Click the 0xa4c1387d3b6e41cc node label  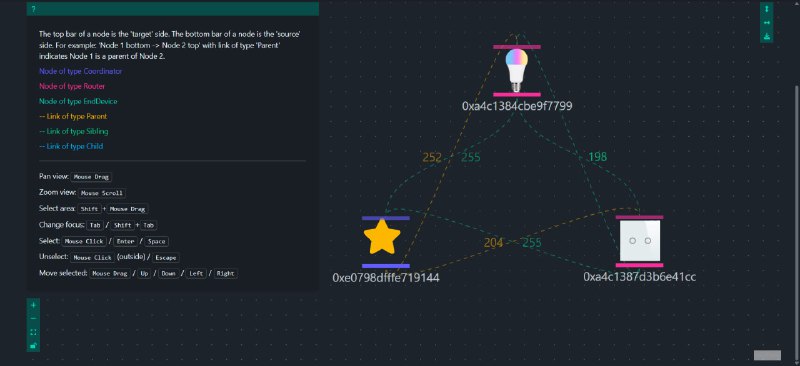[x=639, y=277]
